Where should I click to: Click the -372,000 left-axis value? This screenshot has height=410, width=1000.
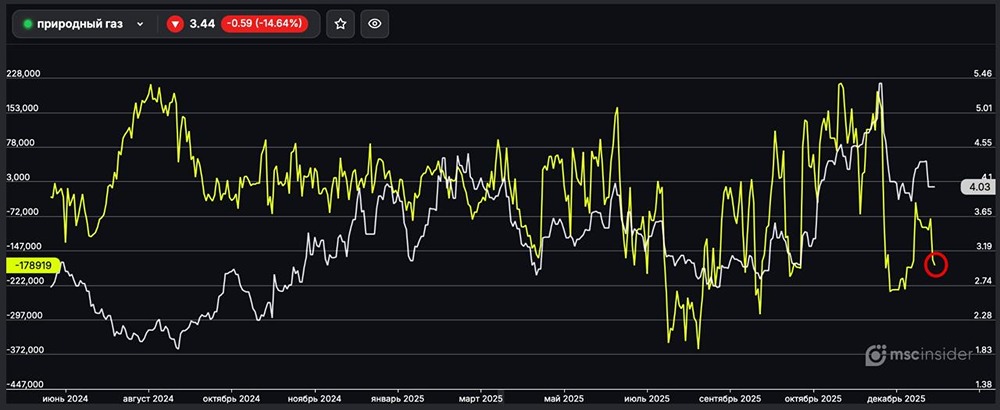pyautogui.click(x=23, y=350)
